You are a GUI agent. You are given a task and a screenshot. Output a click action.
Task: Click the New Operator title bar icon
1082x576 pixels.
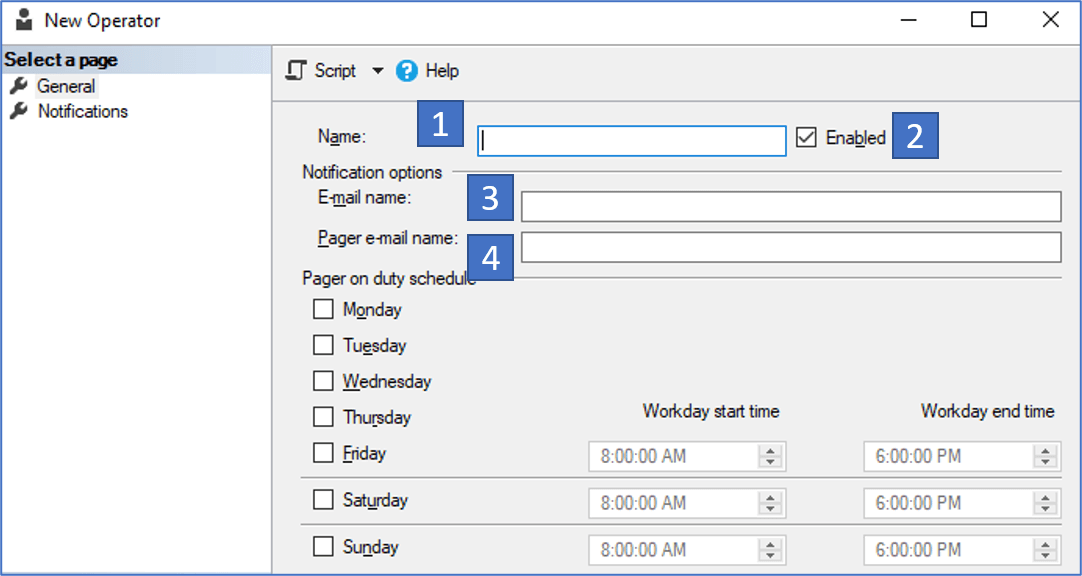(24, 20)
